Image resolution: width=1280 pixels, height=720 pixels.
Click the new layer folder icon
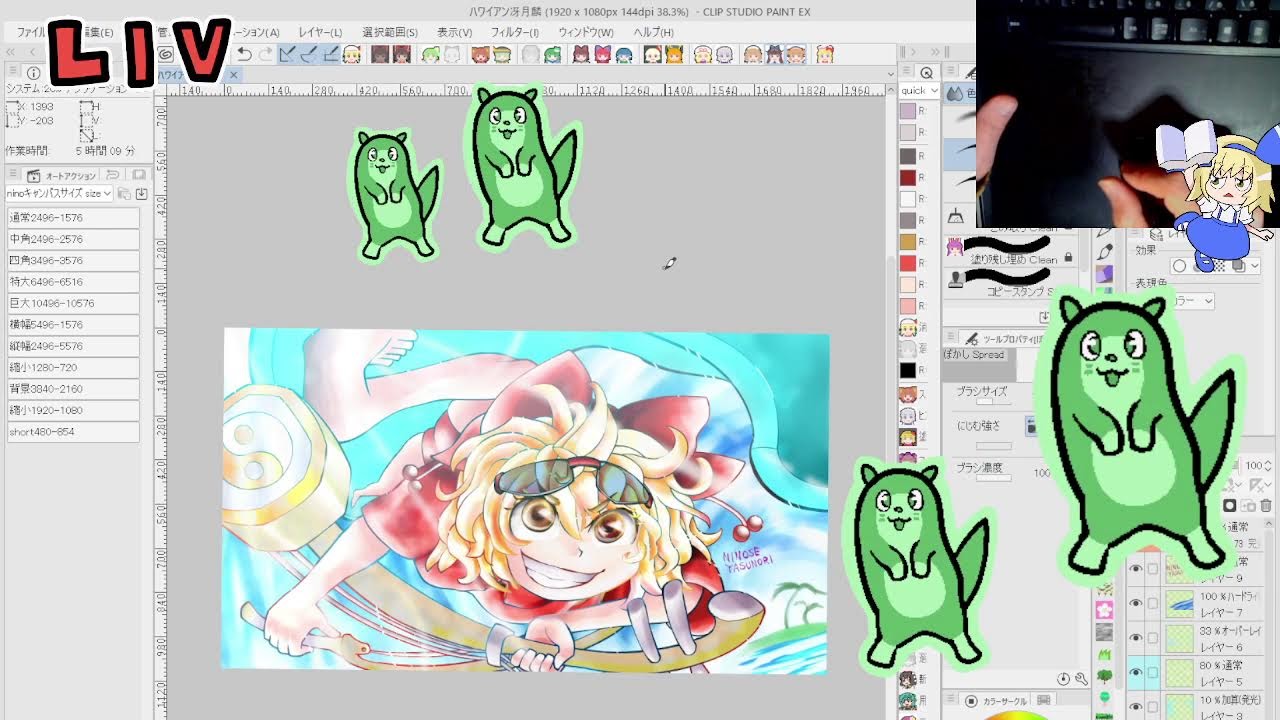(1248, 506)
